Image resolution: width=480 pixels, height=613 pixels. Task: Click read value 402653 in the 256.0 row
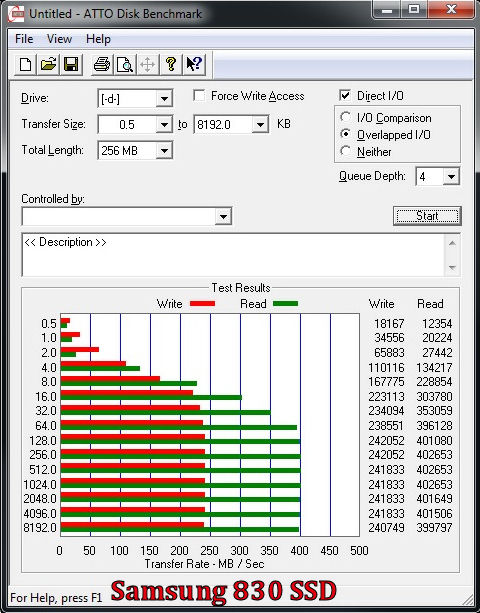[x=434, y=455]
